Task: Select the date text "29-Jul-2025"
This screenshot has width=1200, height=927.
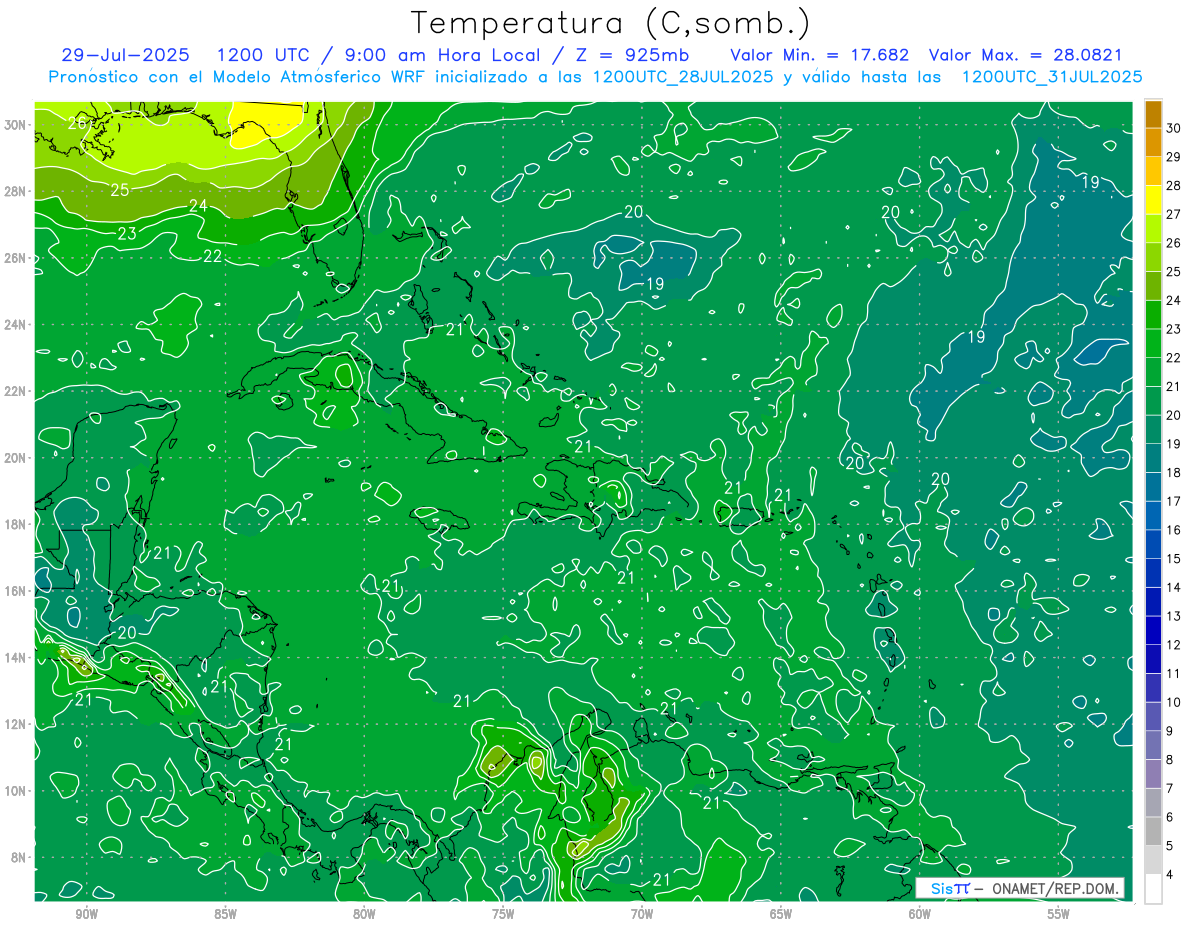Action: click(128, 55)
